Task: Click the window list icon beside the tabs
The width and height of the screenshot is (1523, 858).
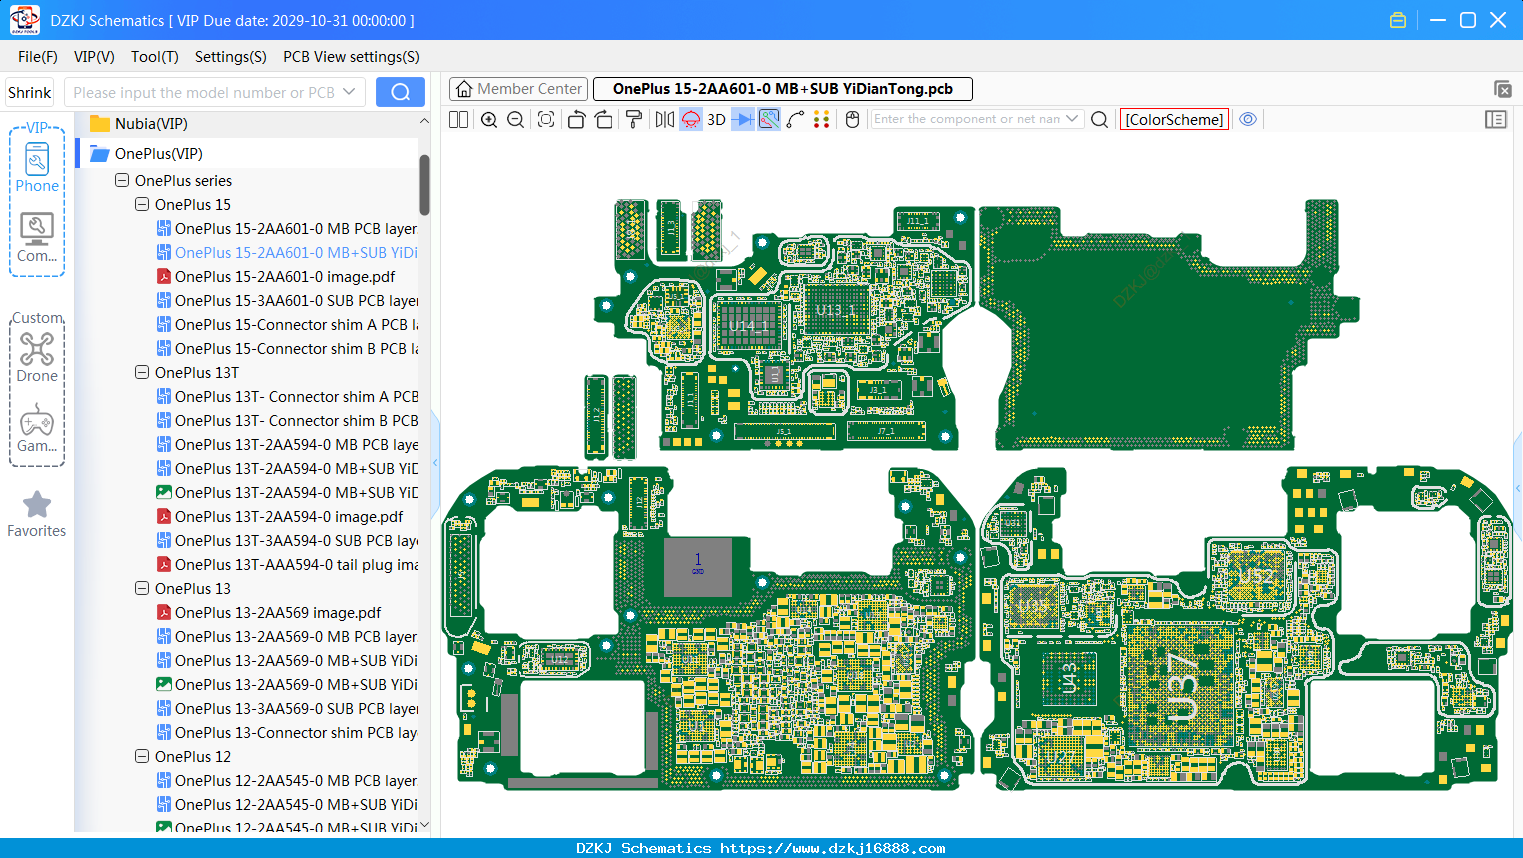Action: (x=1502, y=89)
